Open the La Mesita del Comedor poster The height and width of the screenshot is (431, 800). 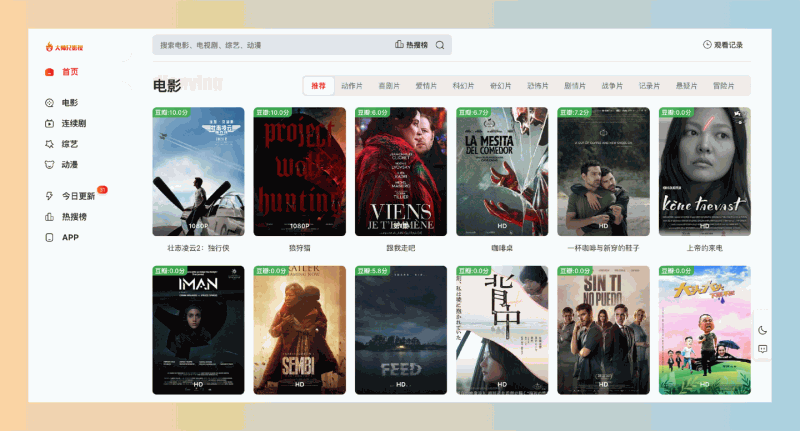coord(502,171)
